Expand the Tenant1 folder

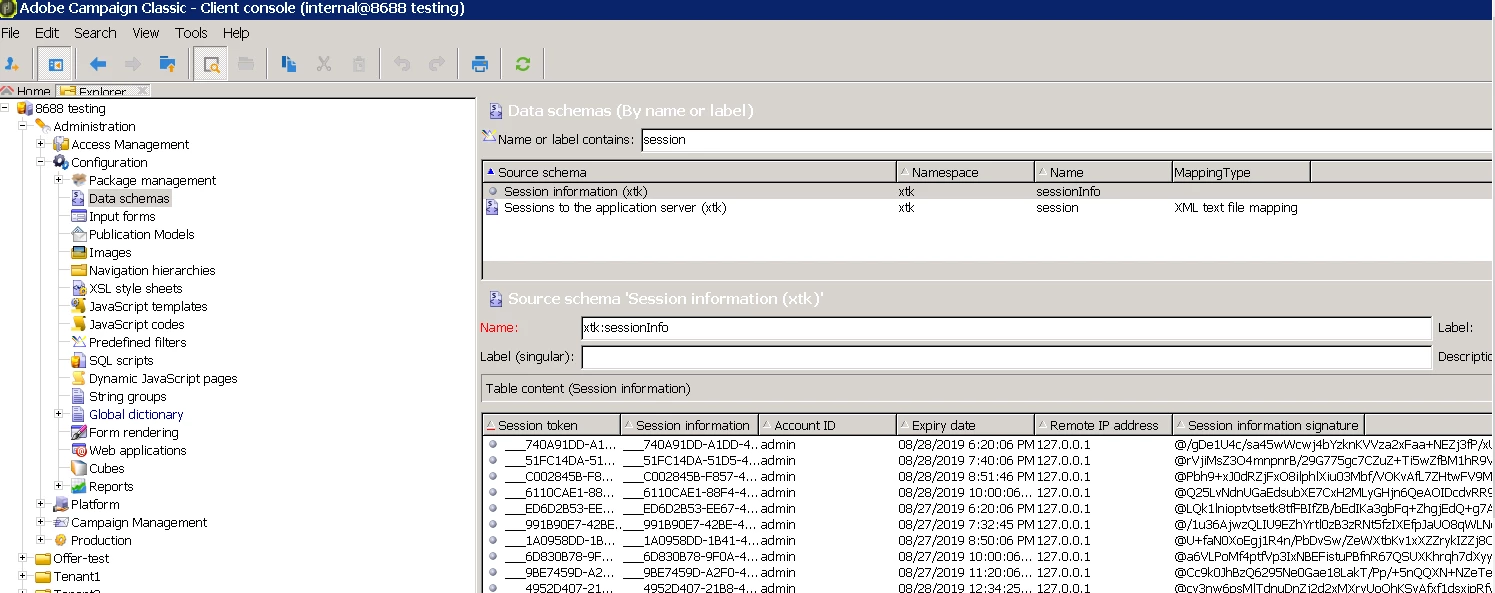(23, 576)
